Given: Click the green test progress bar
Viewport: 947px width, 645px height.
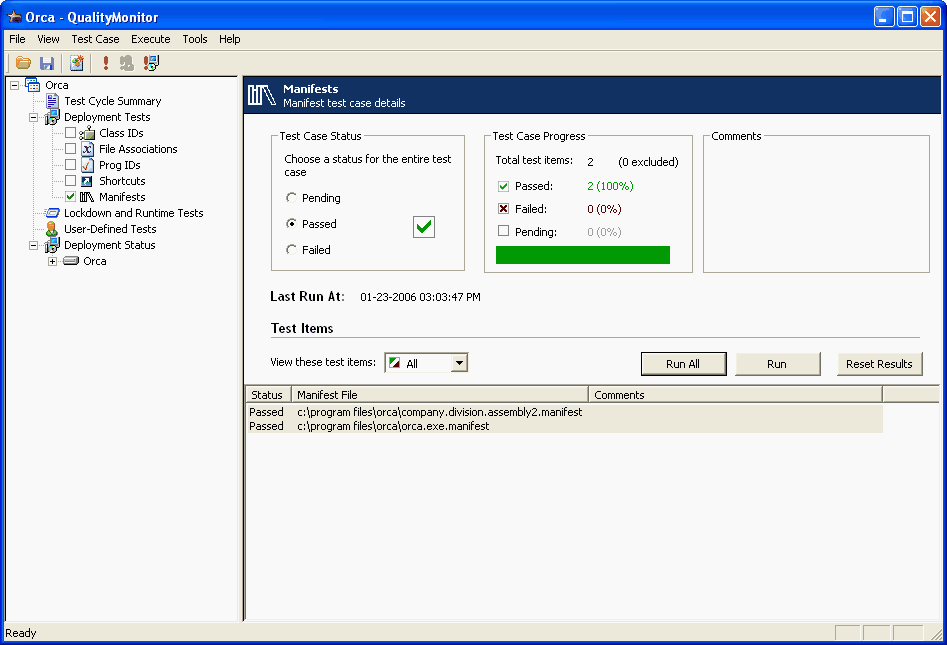Looking at the screenshot, I should [x=582, y=255].
